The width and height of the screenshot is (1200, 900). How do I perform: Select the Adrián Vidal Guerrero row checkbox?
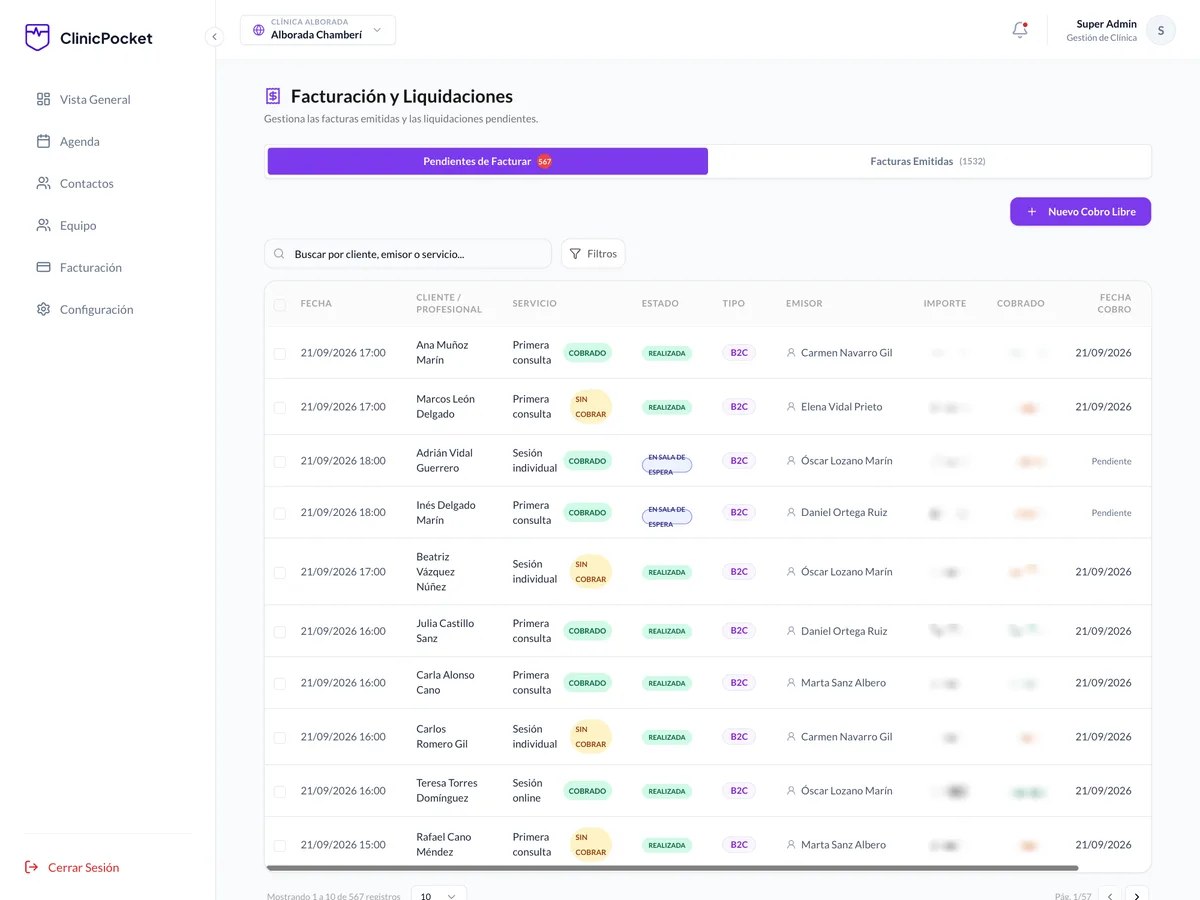point(279,461)
